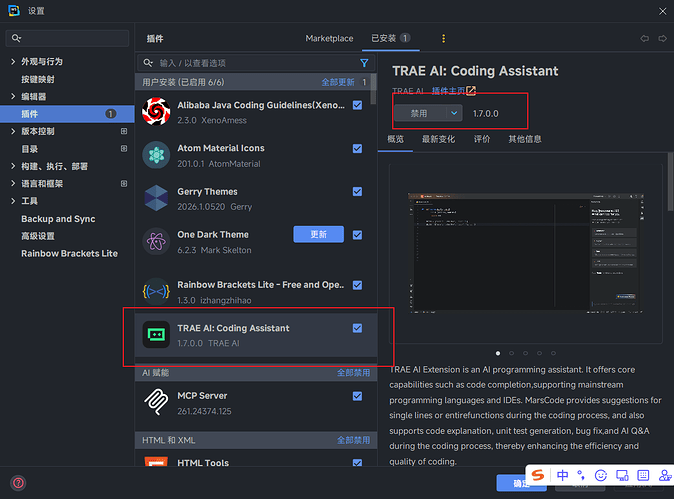Click the Gerry Themes plugin icon
674x499 pixels.
(156, 198)
